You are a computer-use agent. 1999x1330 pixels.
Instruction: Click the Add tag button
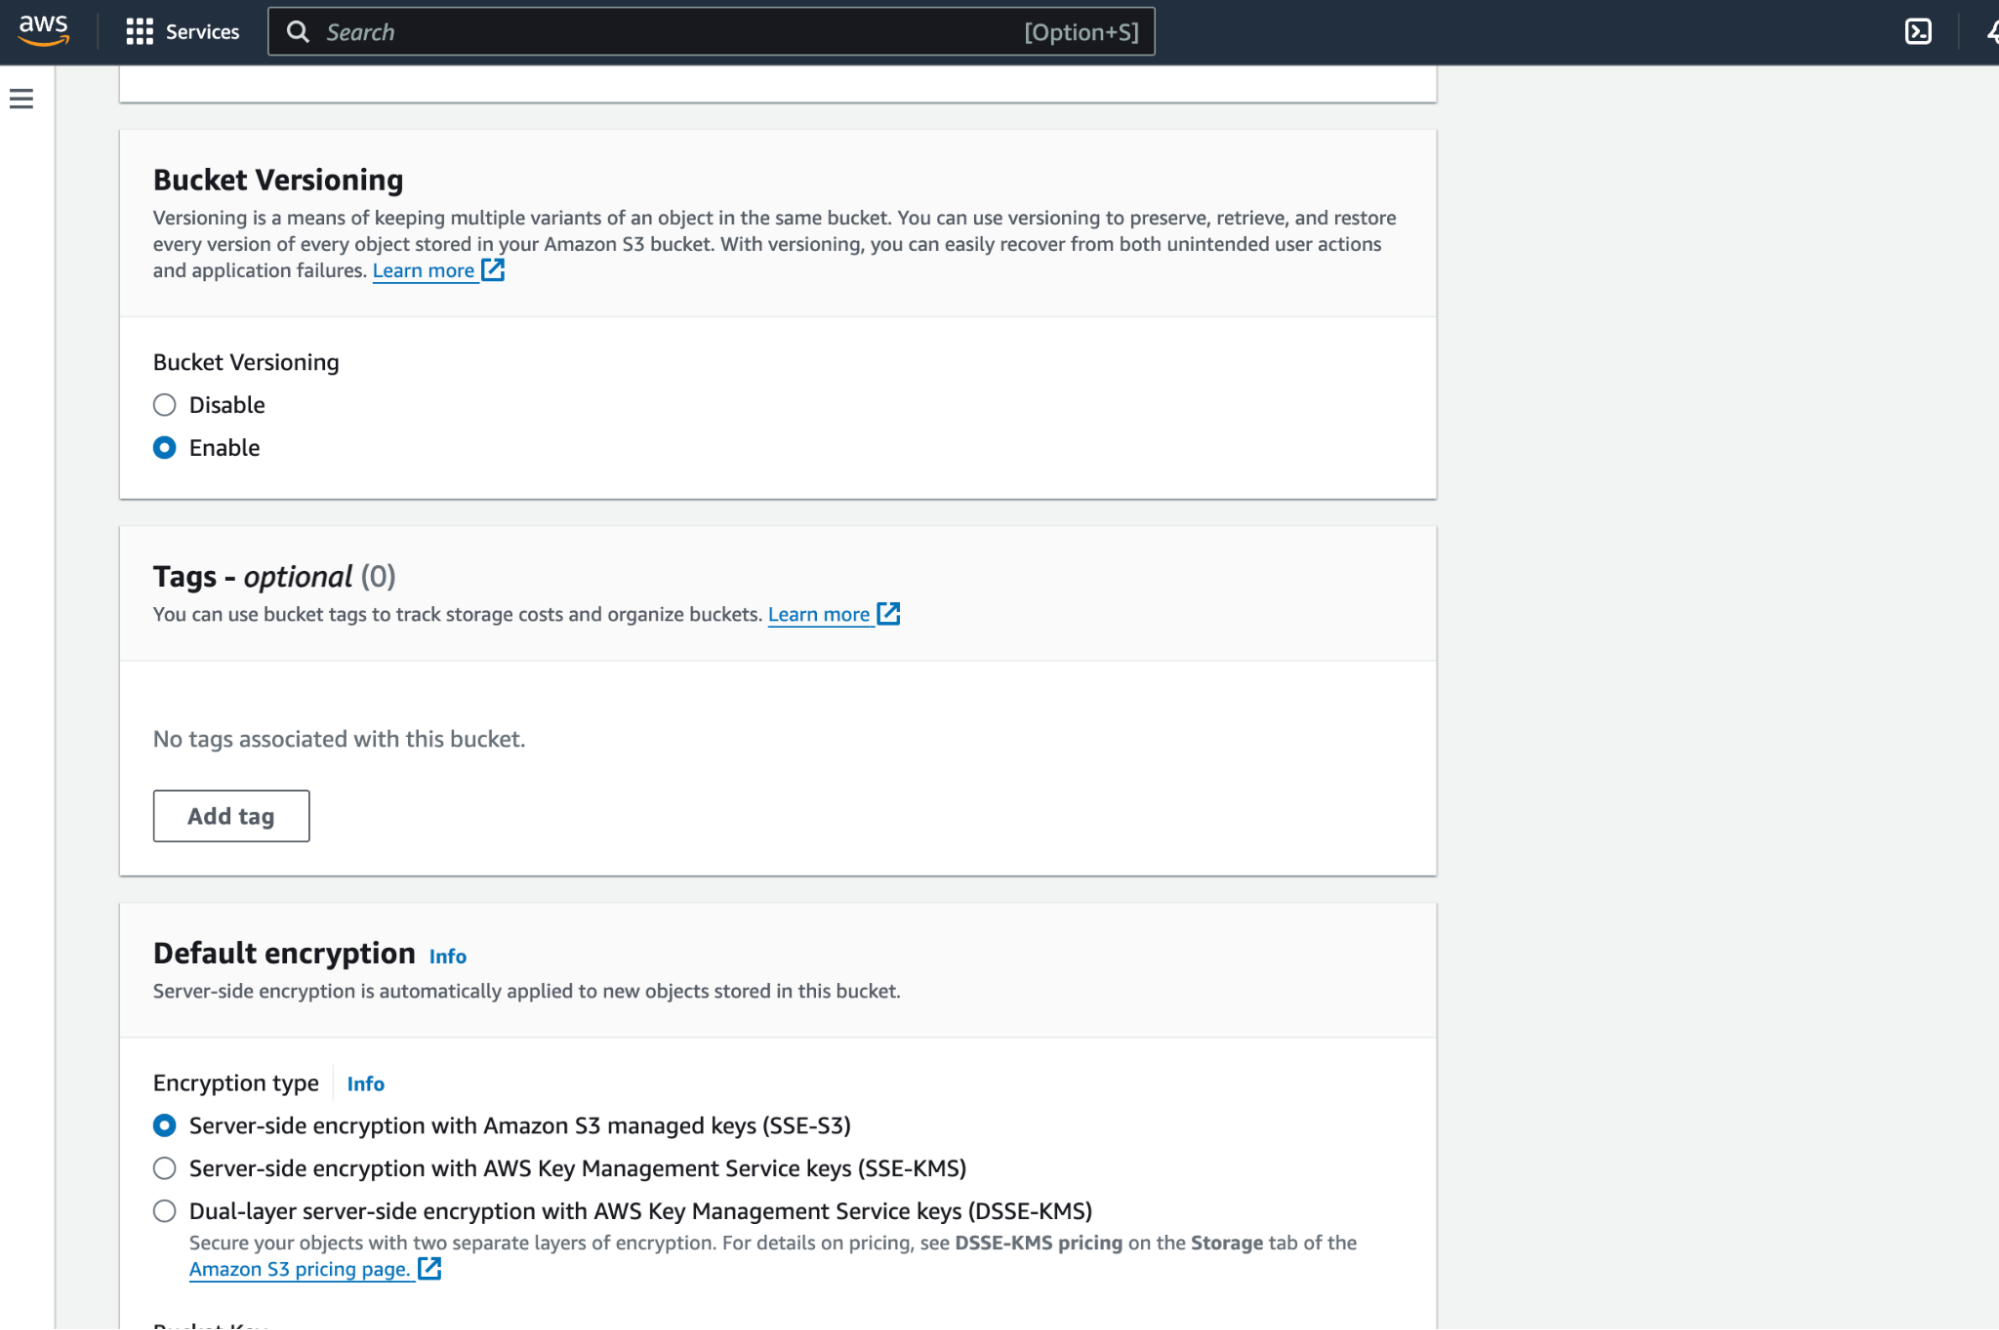click(231, 816)
